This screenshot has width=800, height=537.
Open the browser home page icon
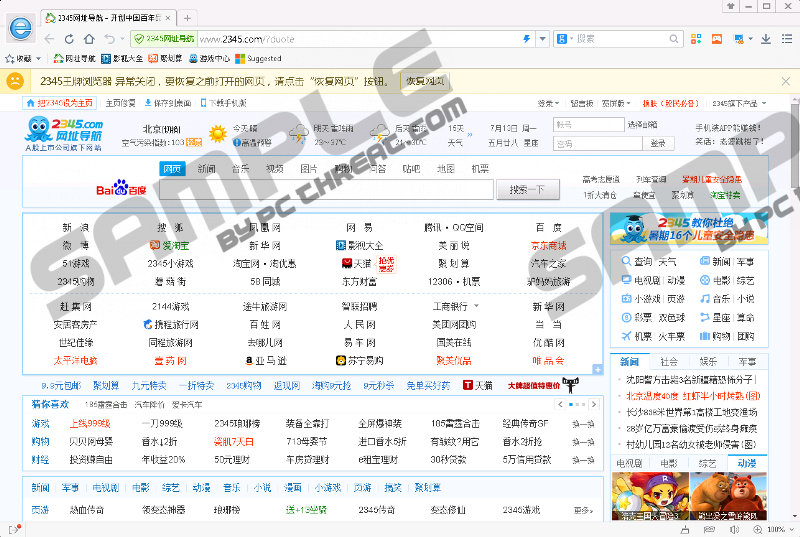pos(89,39)
